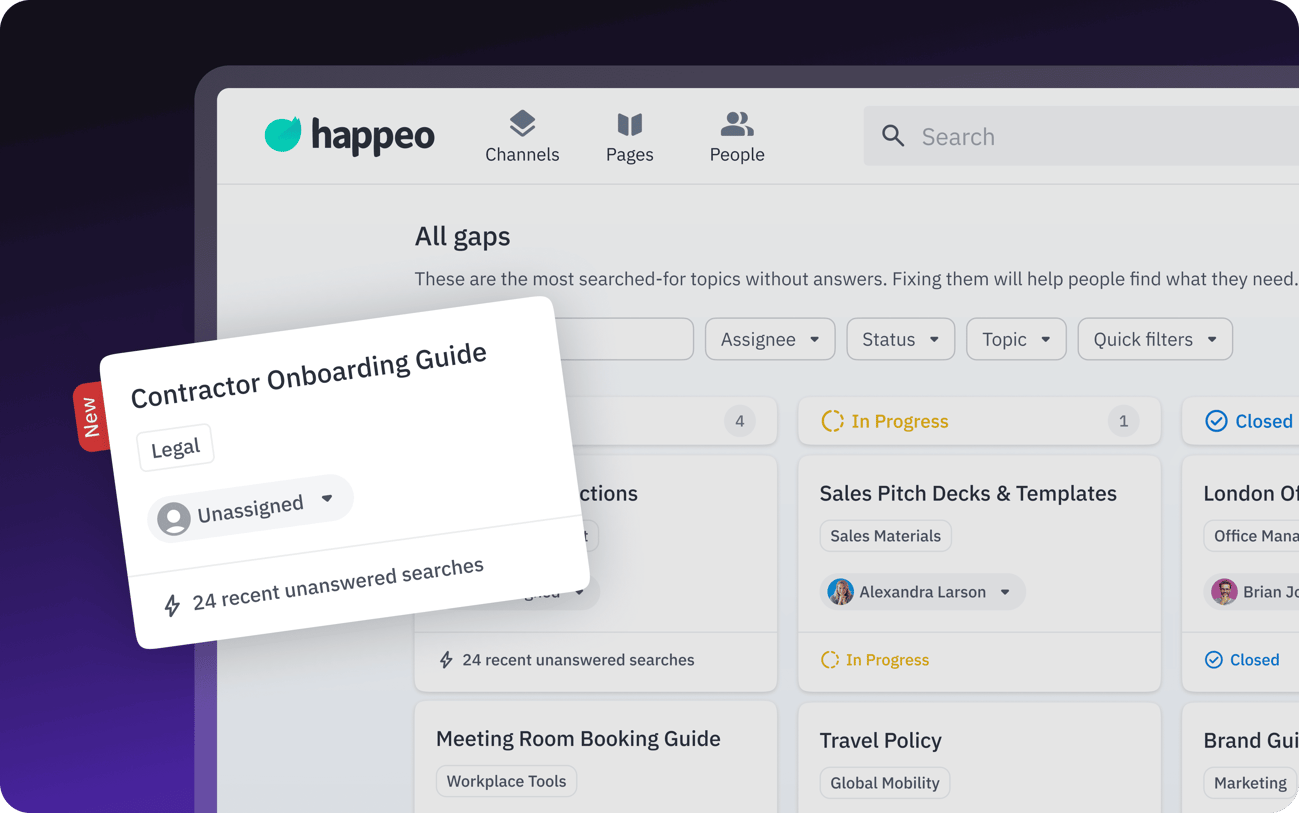
Task: Open the People directory icon
Action: point(737,122)
